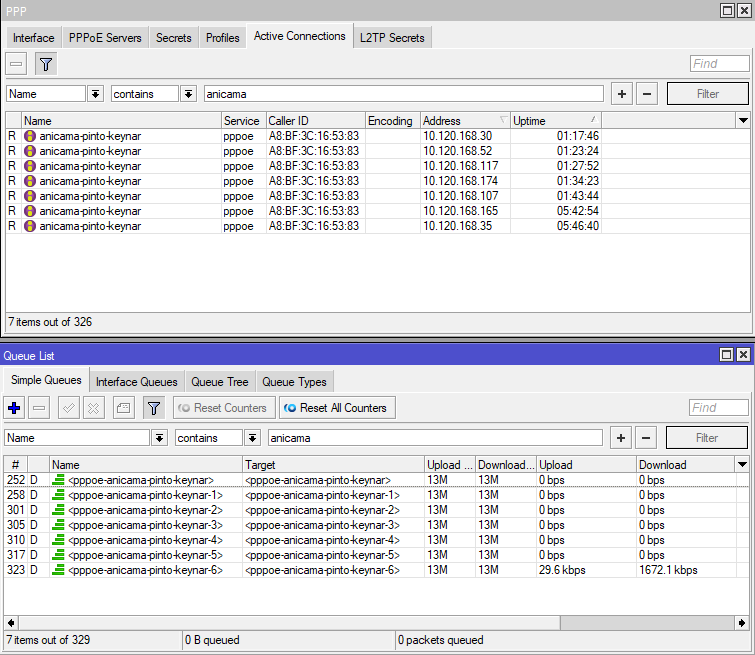This screenshot has height=655, width=755.
Task: Sort Queue table by Target column header
Action: pos(333,464)
